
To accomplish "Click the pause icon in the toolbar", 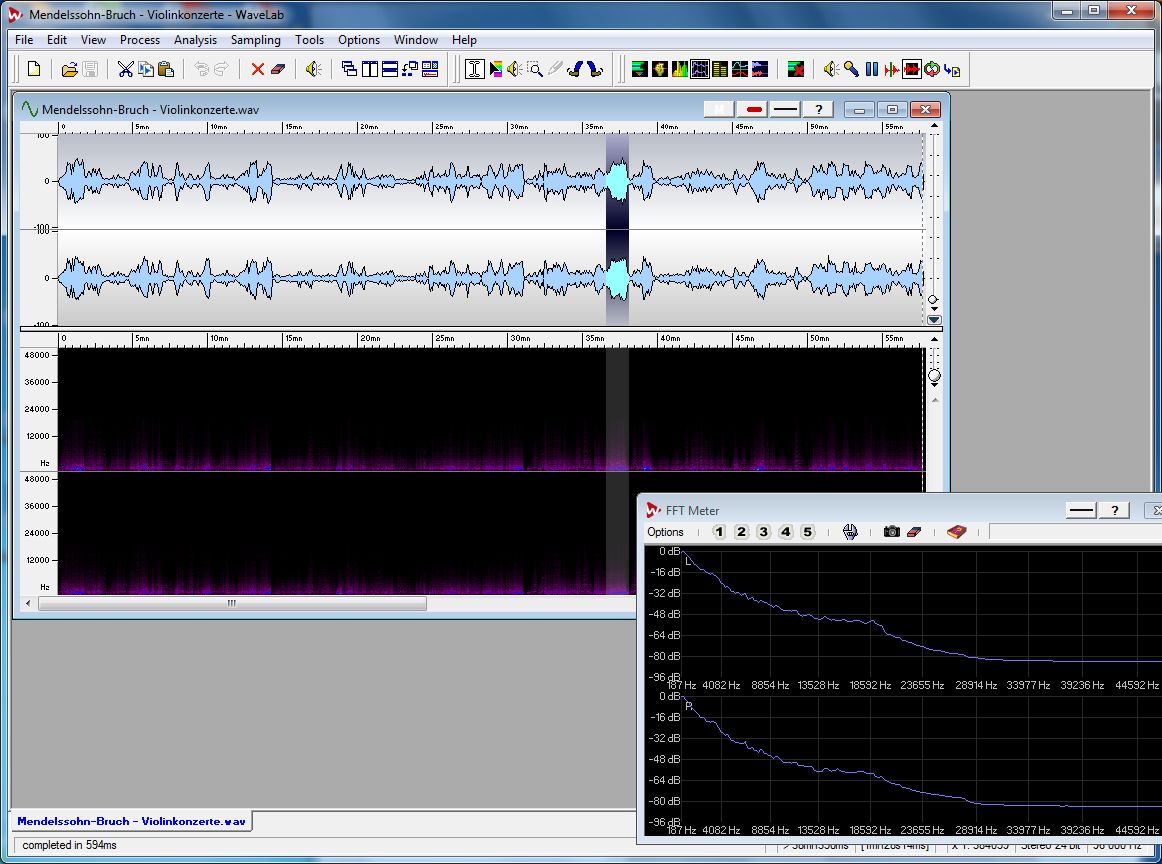I will (x=871, y=69).
